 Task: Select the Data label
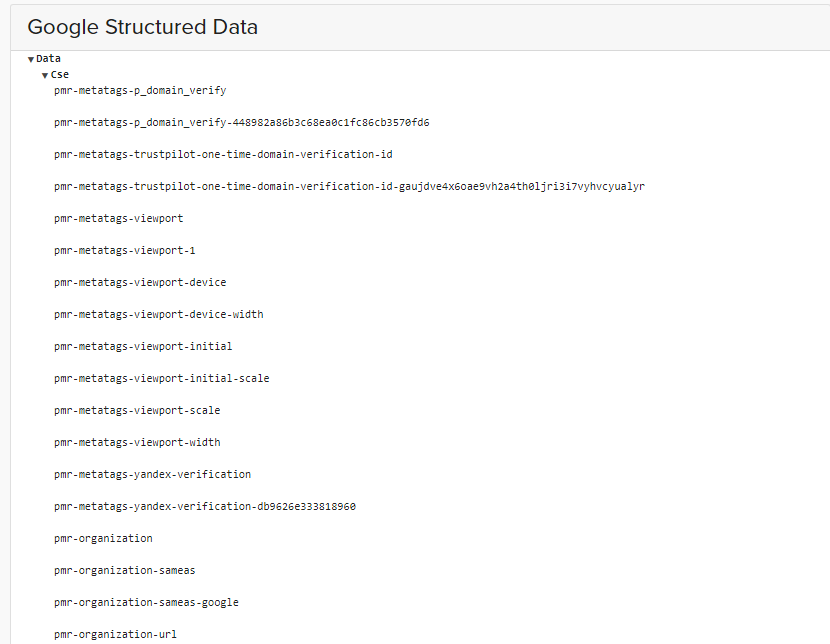[48, 58]
